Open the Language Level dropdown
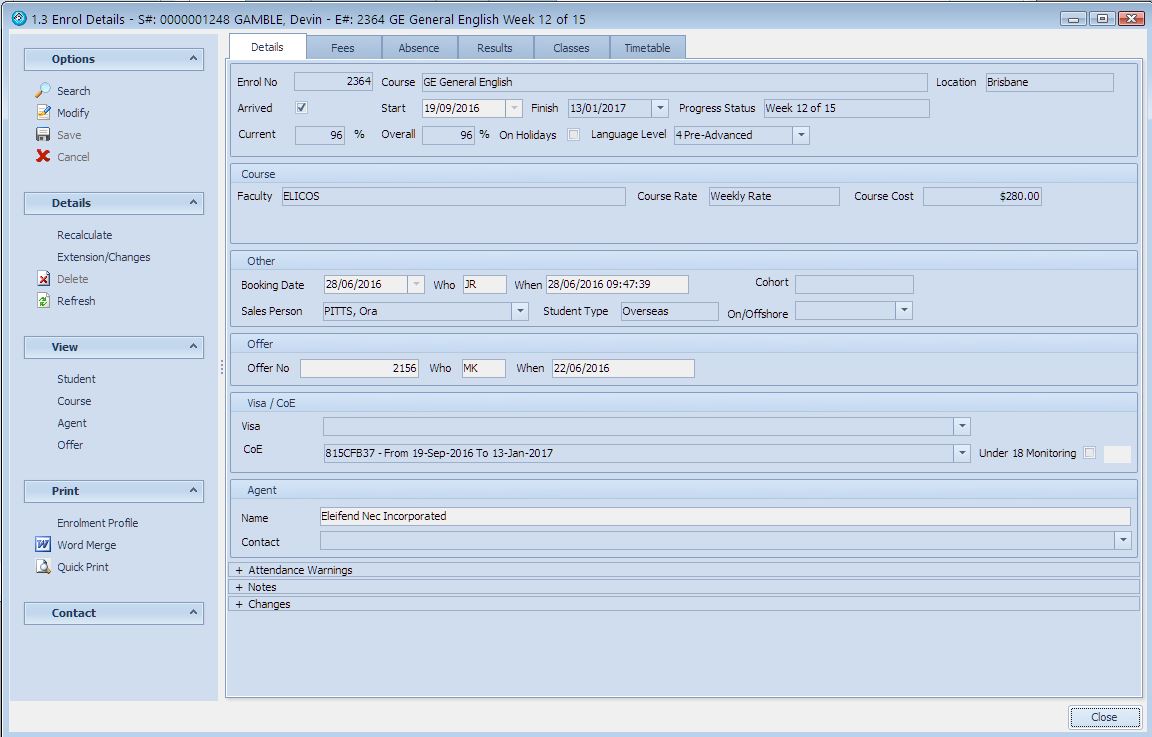Image resolution: width=1152 pixels, height=737 pixels. [x=800, y=135]
